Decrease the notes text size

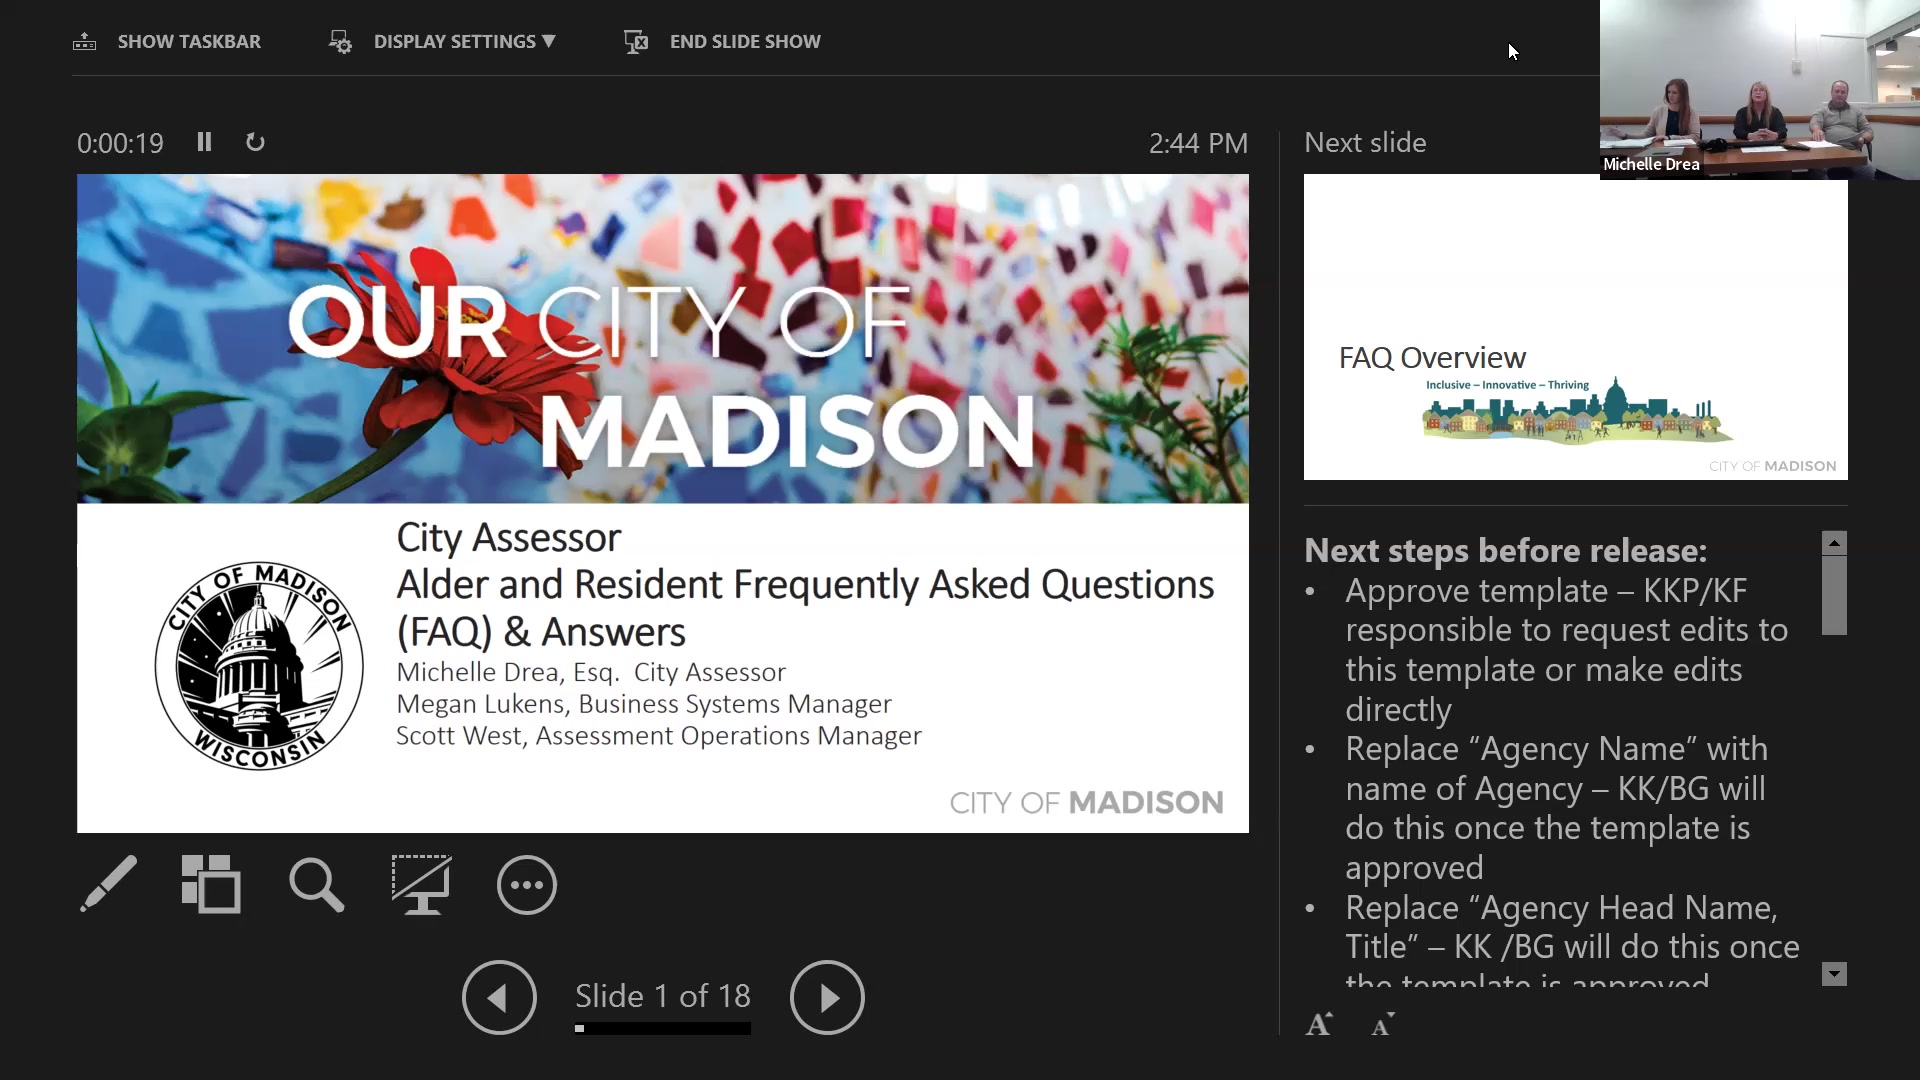click(x=1382, y=1024)
